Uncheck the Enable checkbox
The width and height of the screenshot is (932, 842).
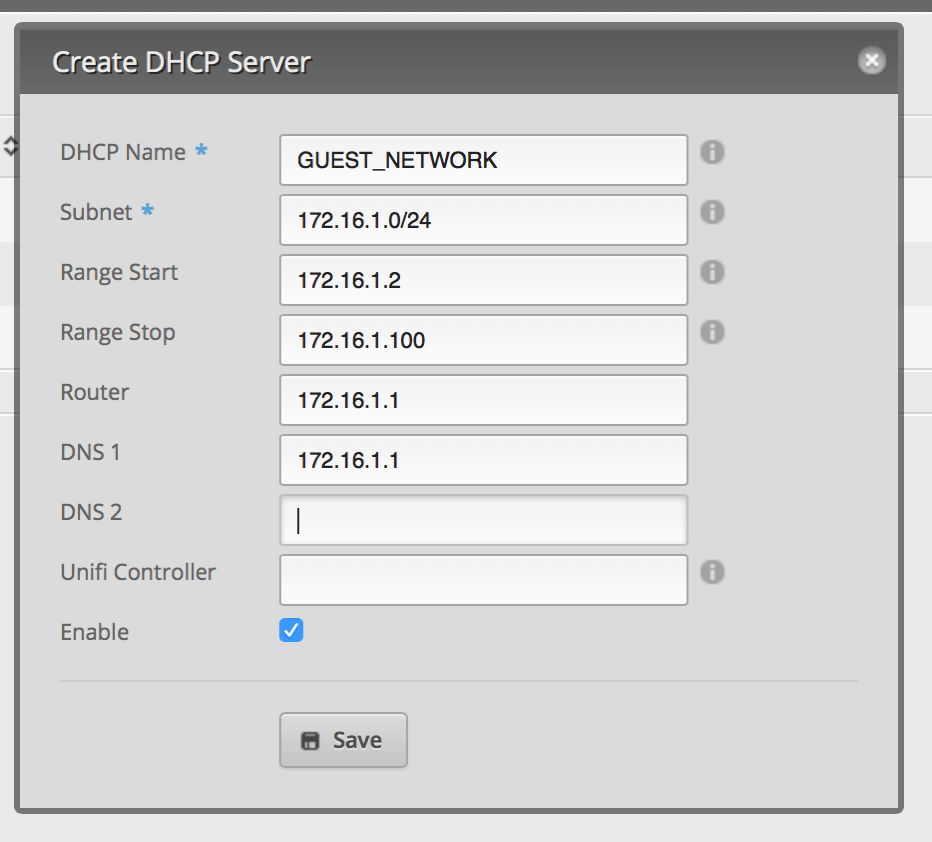click(291, 630)
